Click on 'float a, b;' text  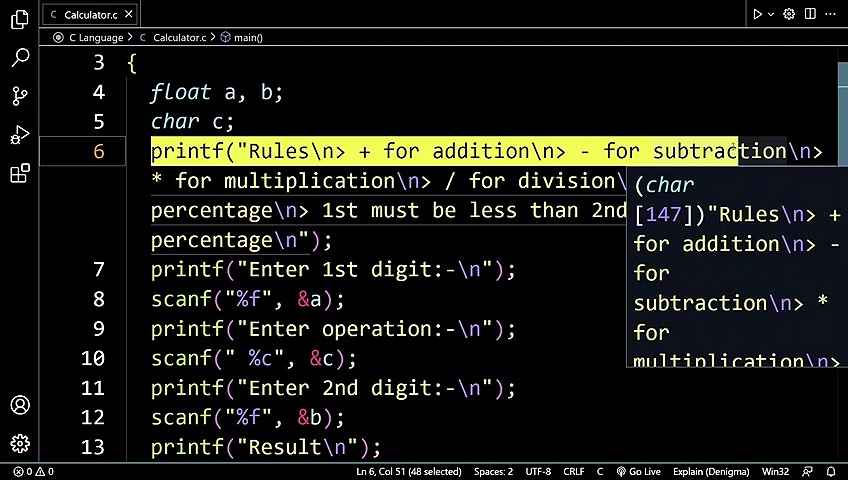(x=216, y=92)
